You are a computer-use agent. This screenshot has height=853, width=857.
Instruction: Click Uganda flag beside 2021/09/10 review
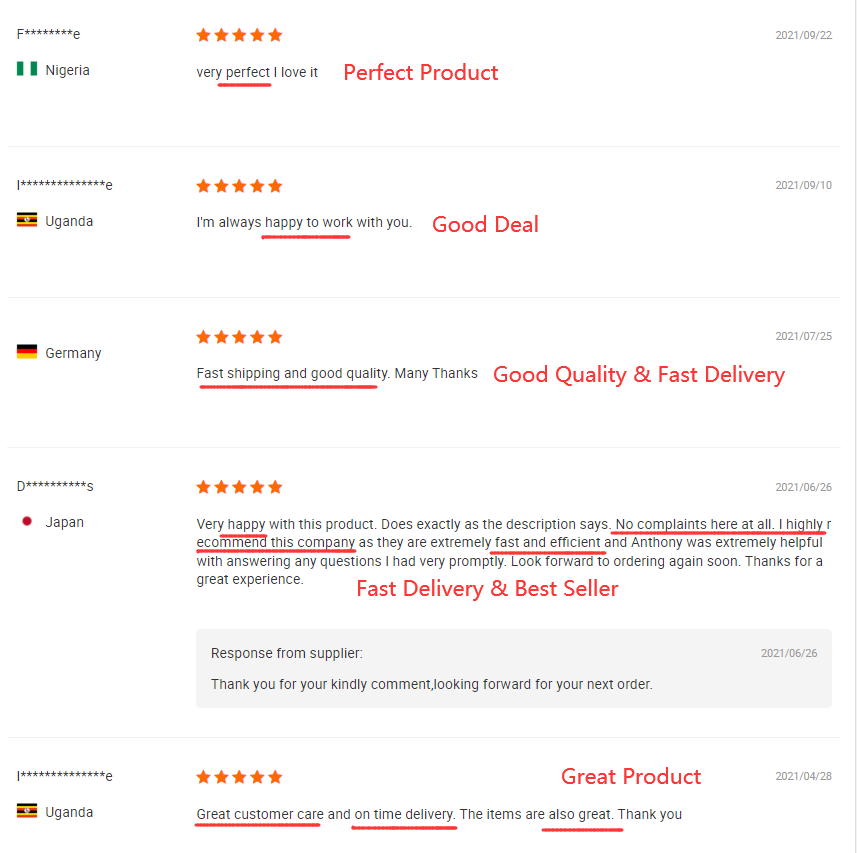coord(27,221)
